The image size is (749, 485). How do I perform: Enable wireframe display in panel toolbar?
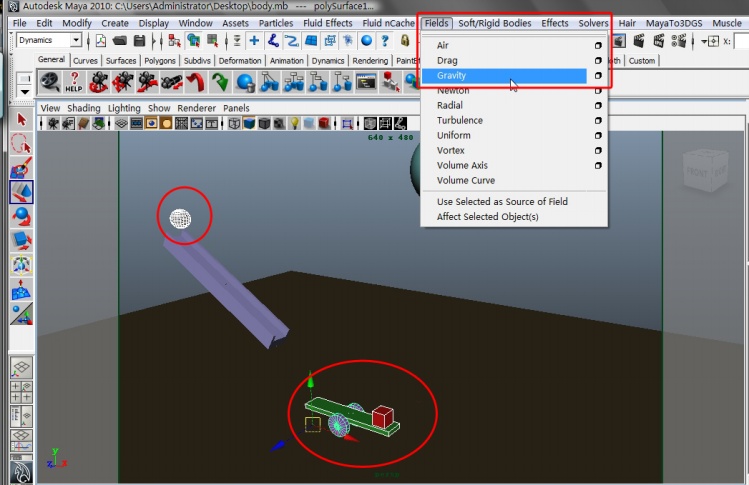pos(234,124)
